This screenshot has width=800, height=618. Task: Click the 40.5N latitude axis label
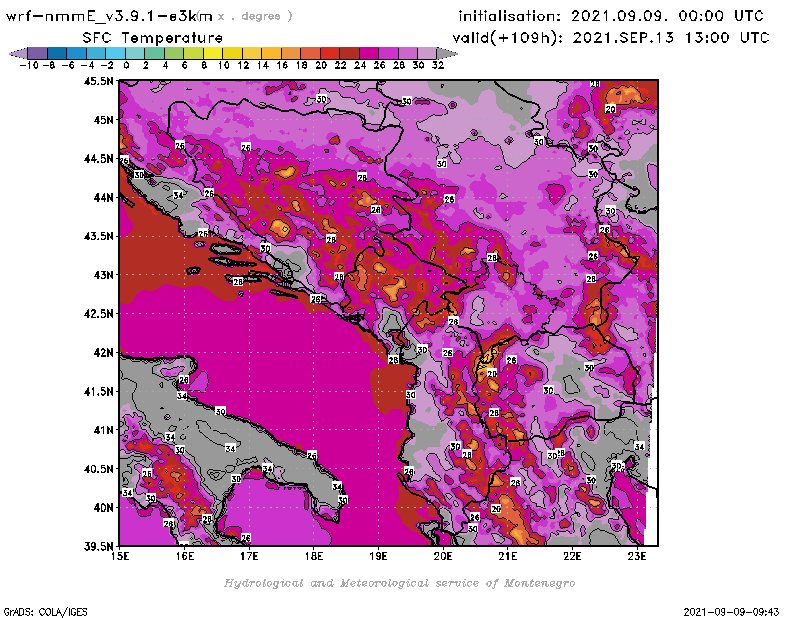point(98,469)
